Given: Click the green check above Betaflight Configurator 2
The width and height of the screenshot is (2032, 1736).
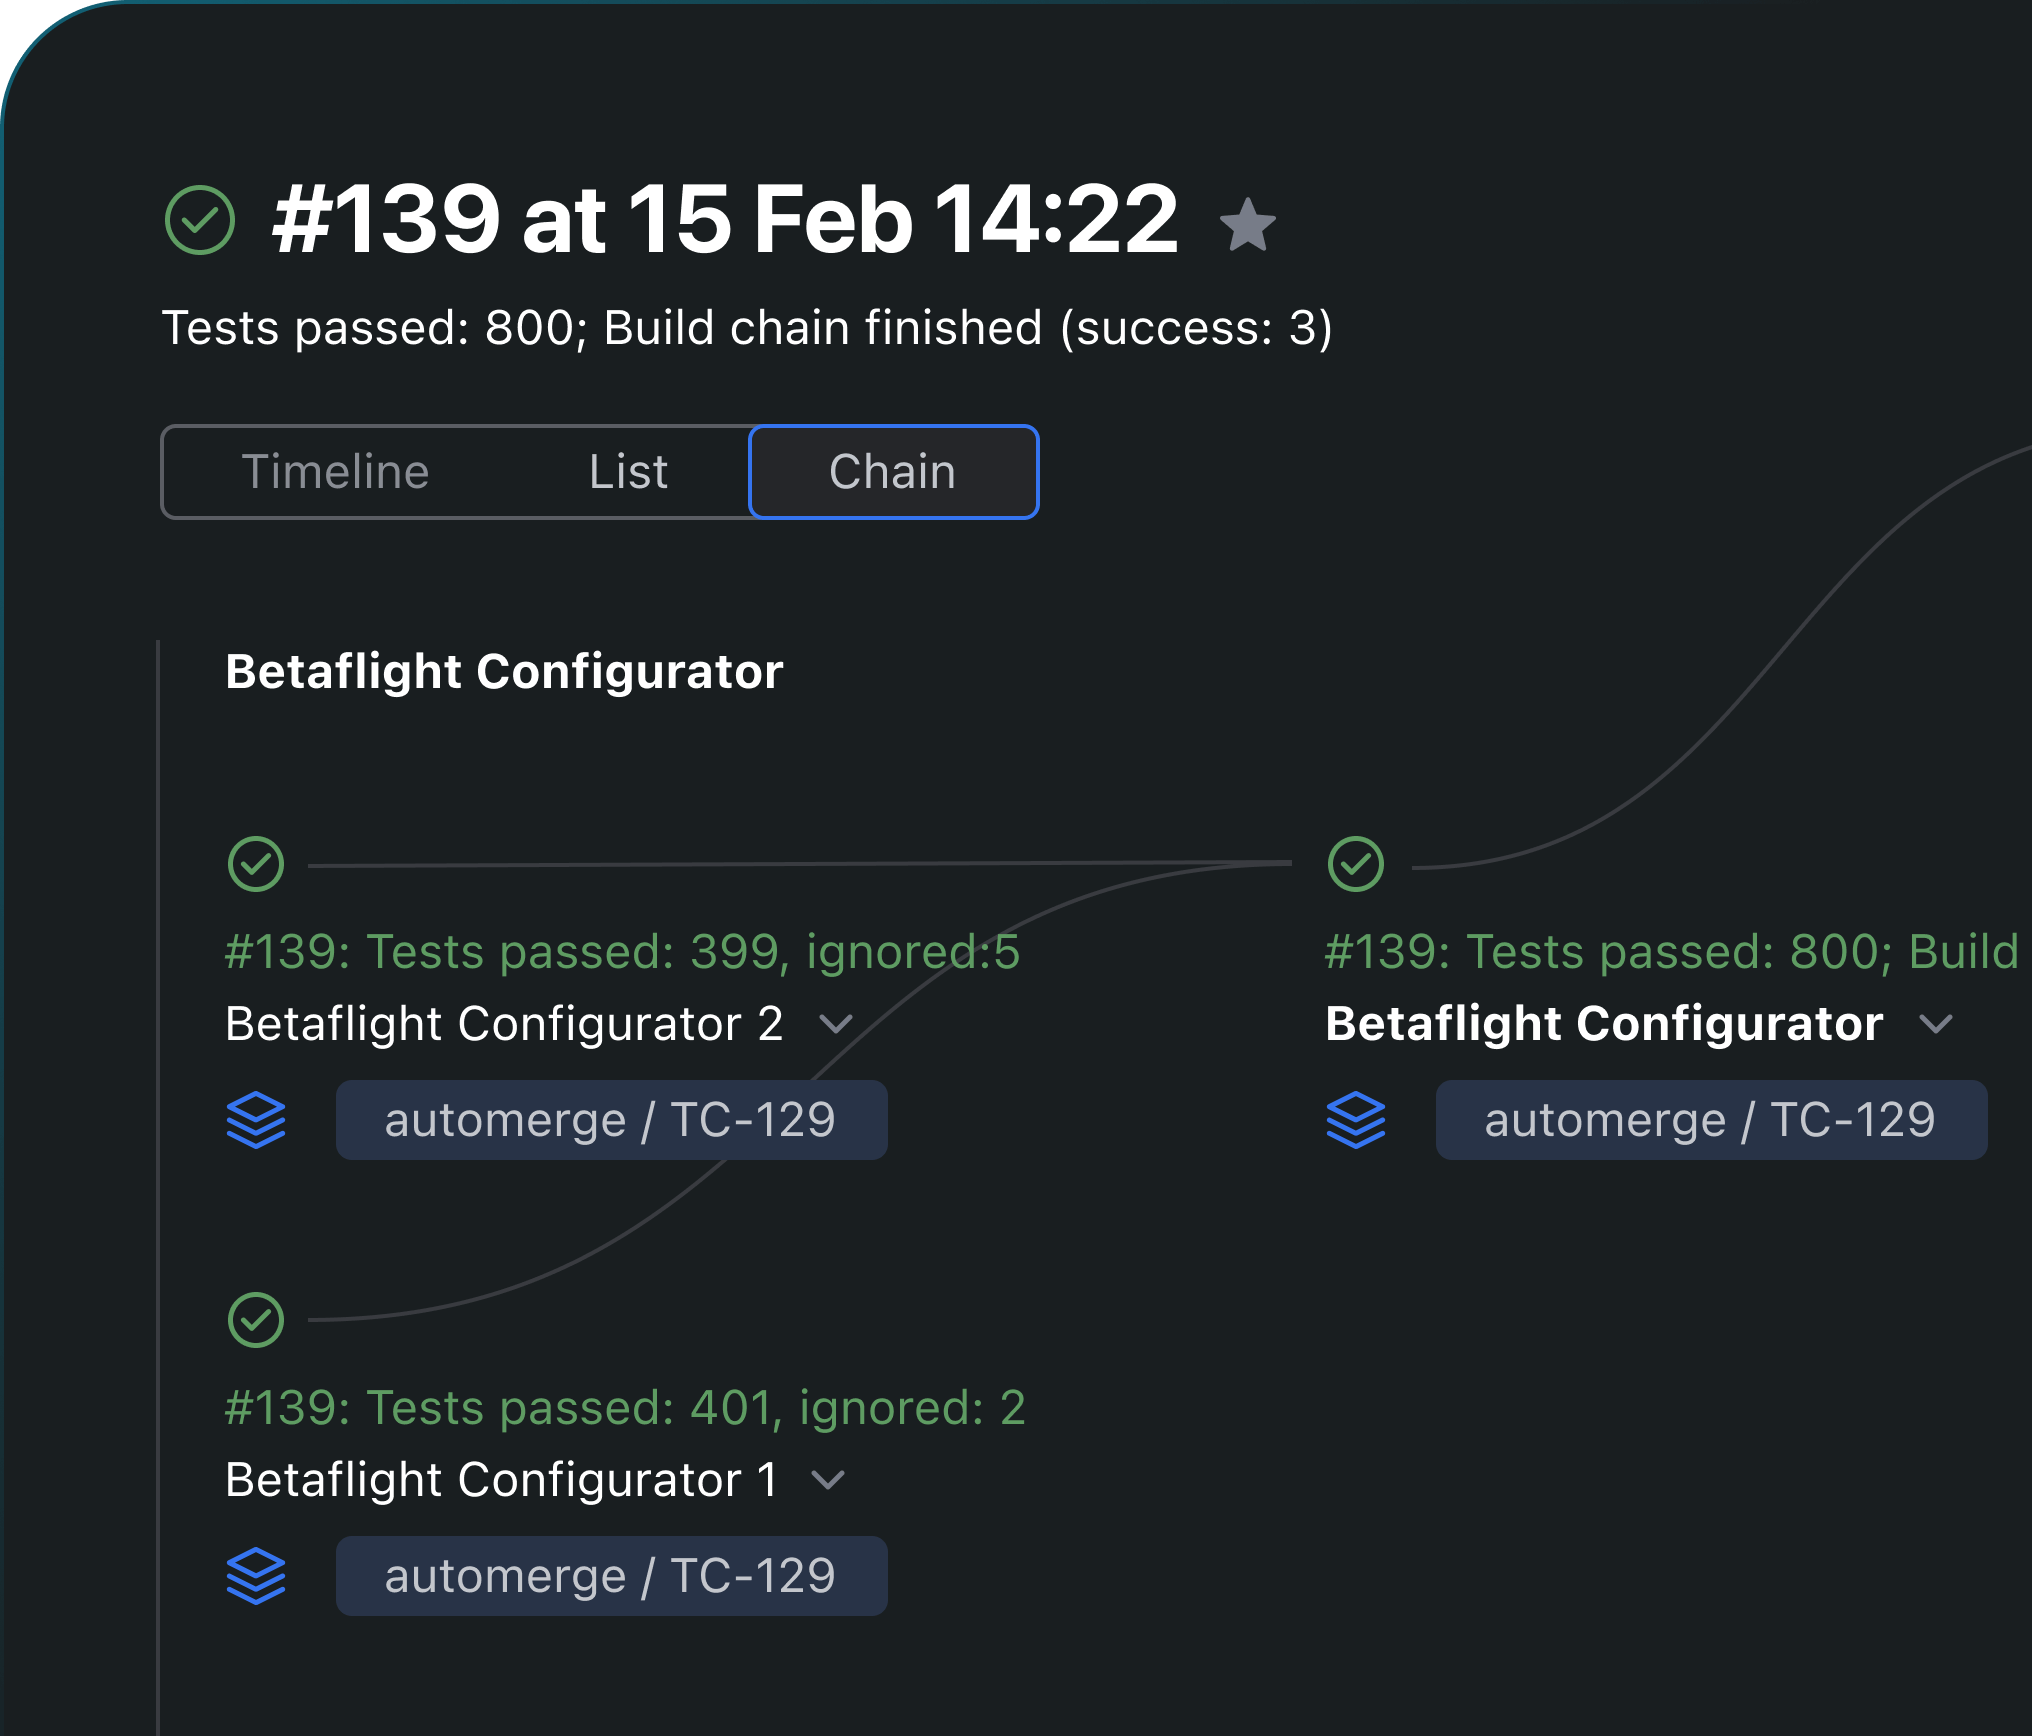Looking at the screenshot, I should (256, 864).
